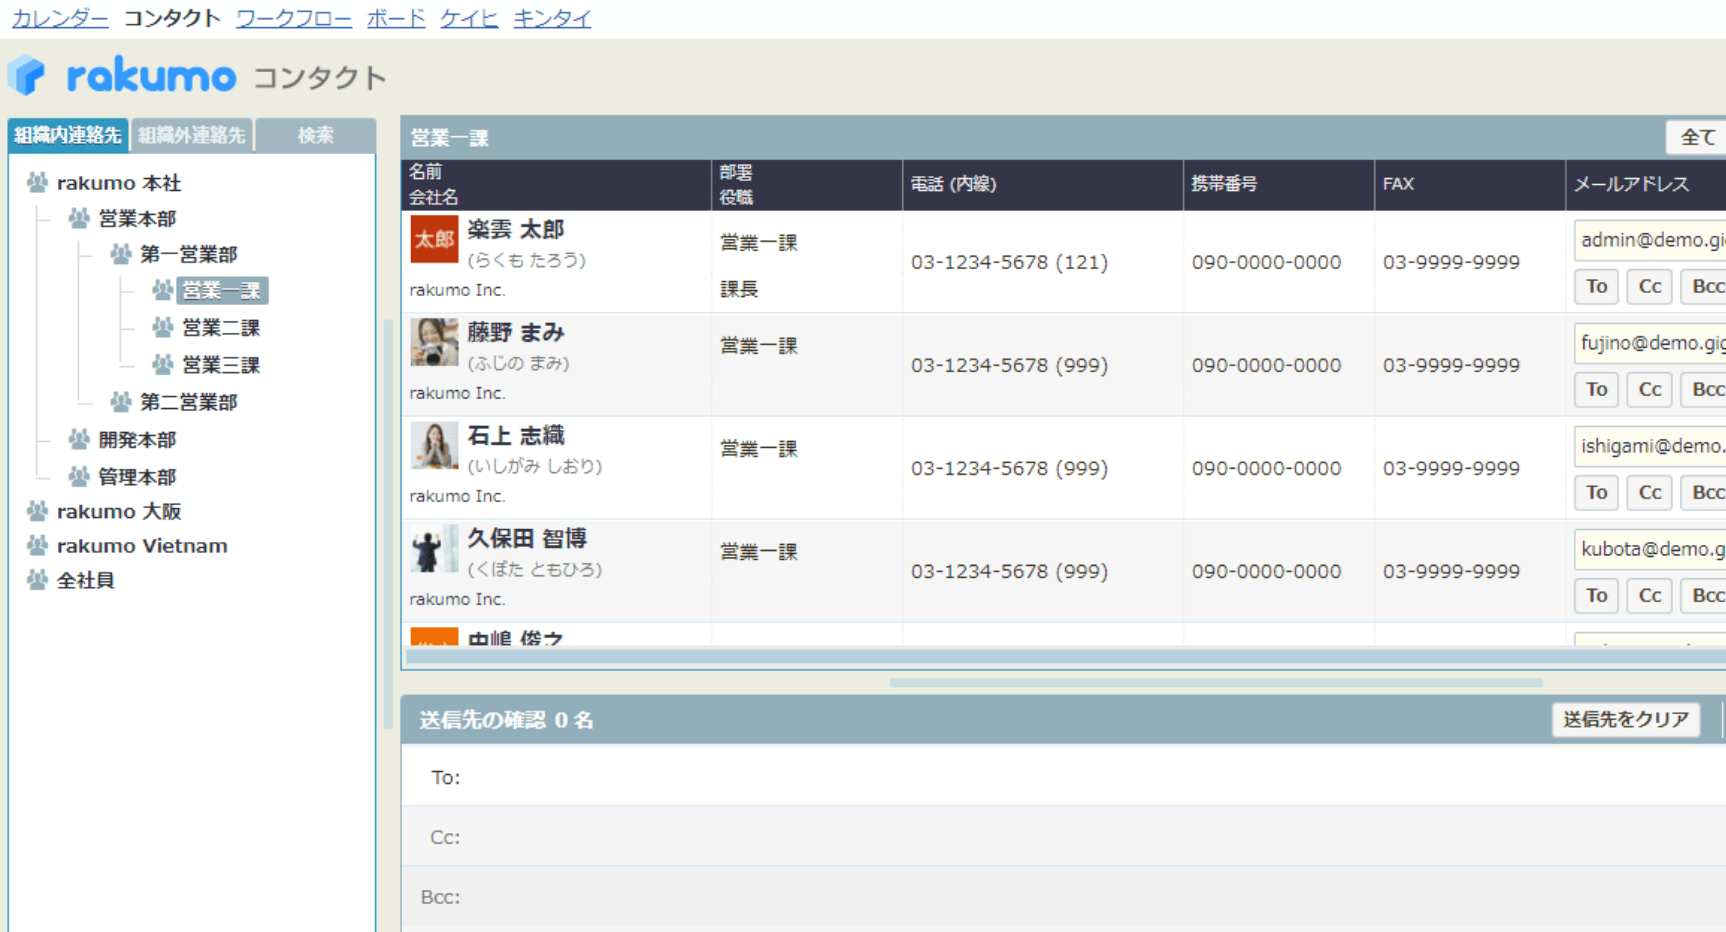Click the rakumo cube logo icon
Screen dimensions: 1726x932
[x=27, y=75]
